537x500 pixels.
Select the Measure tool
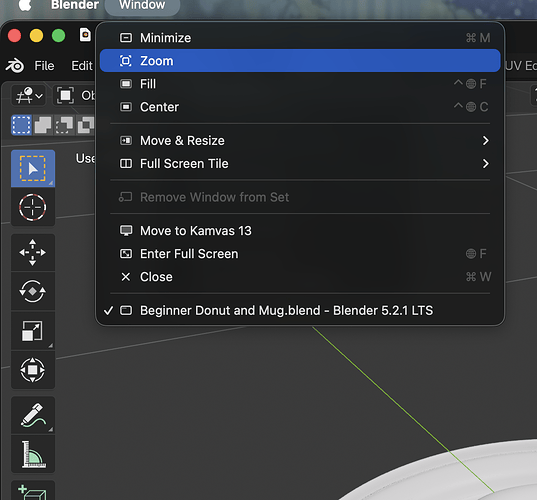pyautogui.click(x=33, y=454)
